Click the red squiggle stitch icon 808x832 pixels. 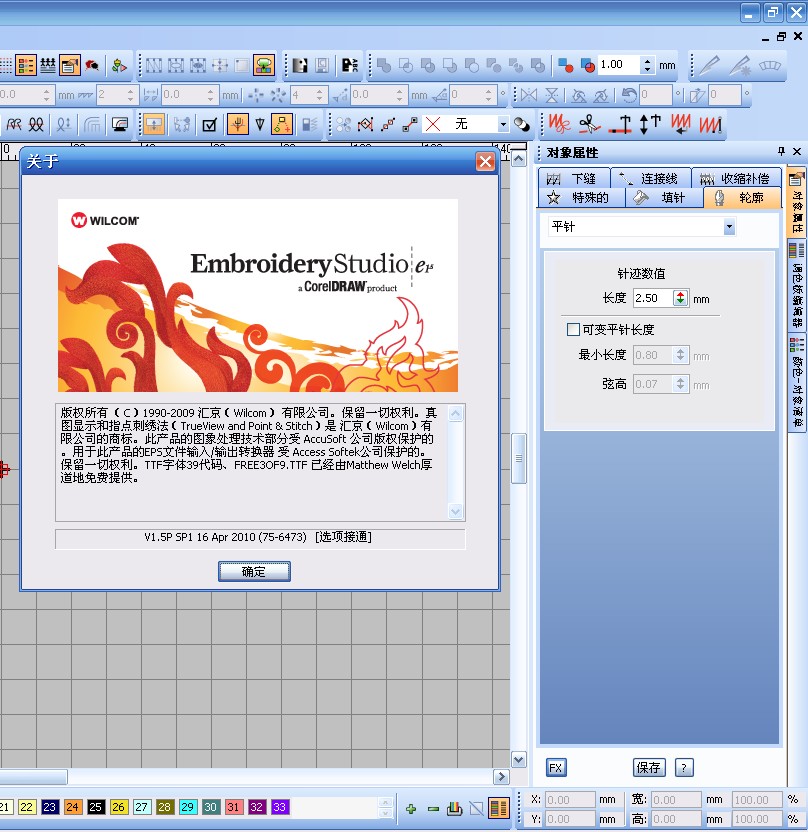[559, 124]
